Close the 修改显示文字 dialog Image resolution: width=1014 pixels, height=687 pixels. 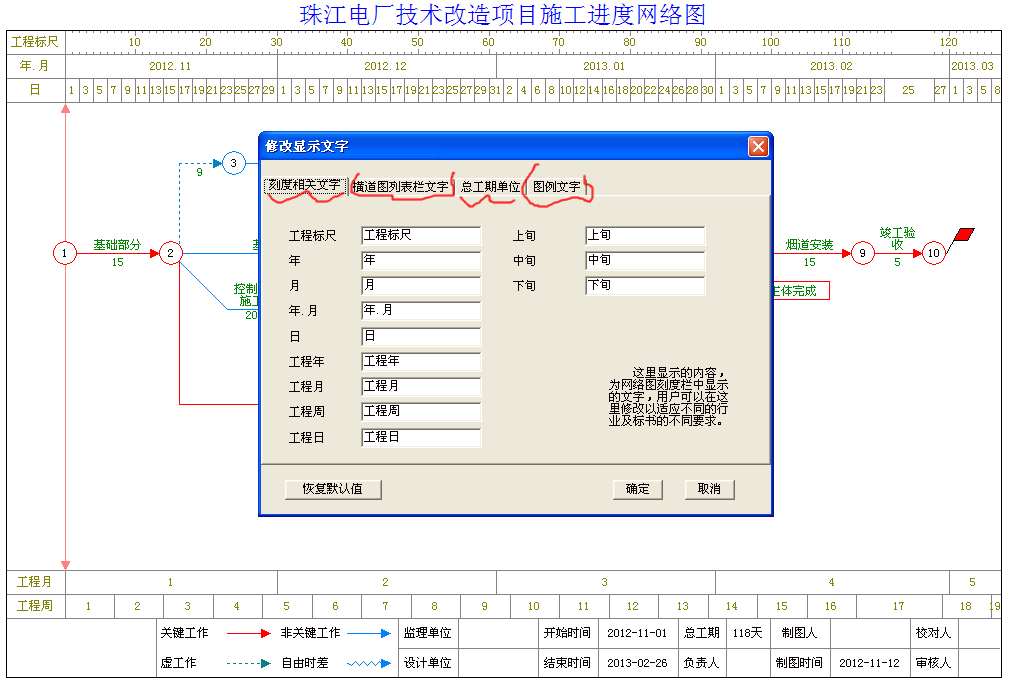[x=758, y=146]
